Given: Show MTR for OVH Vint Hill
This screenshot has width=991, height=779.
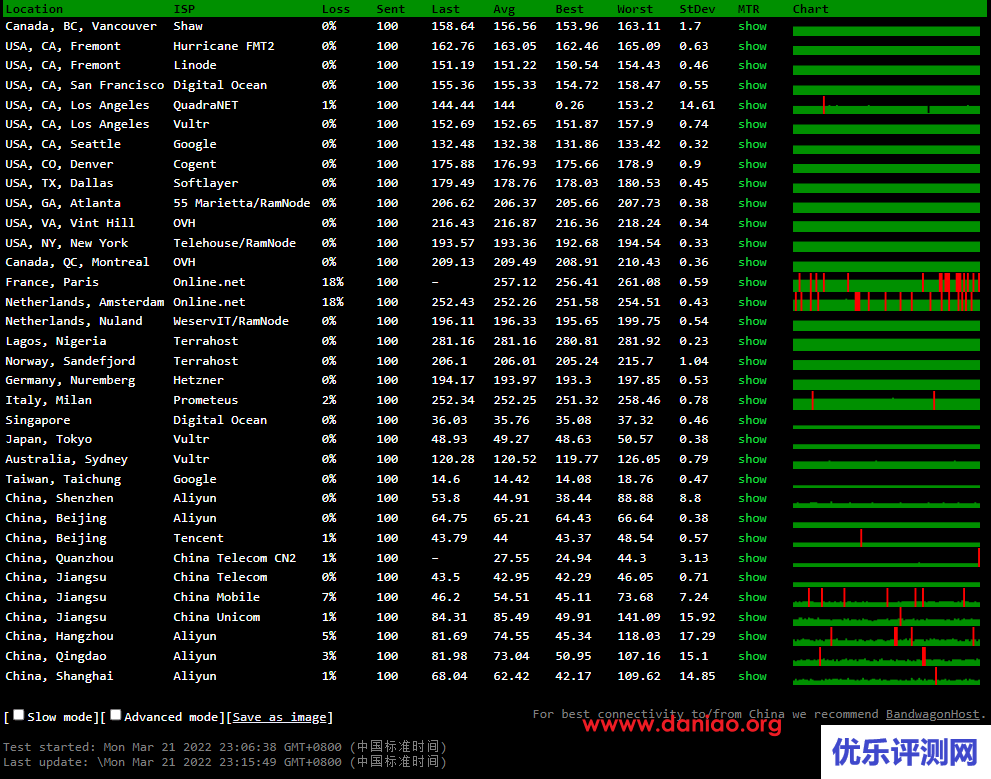Looking at the screenshot, I should click(x=752, y=223).
